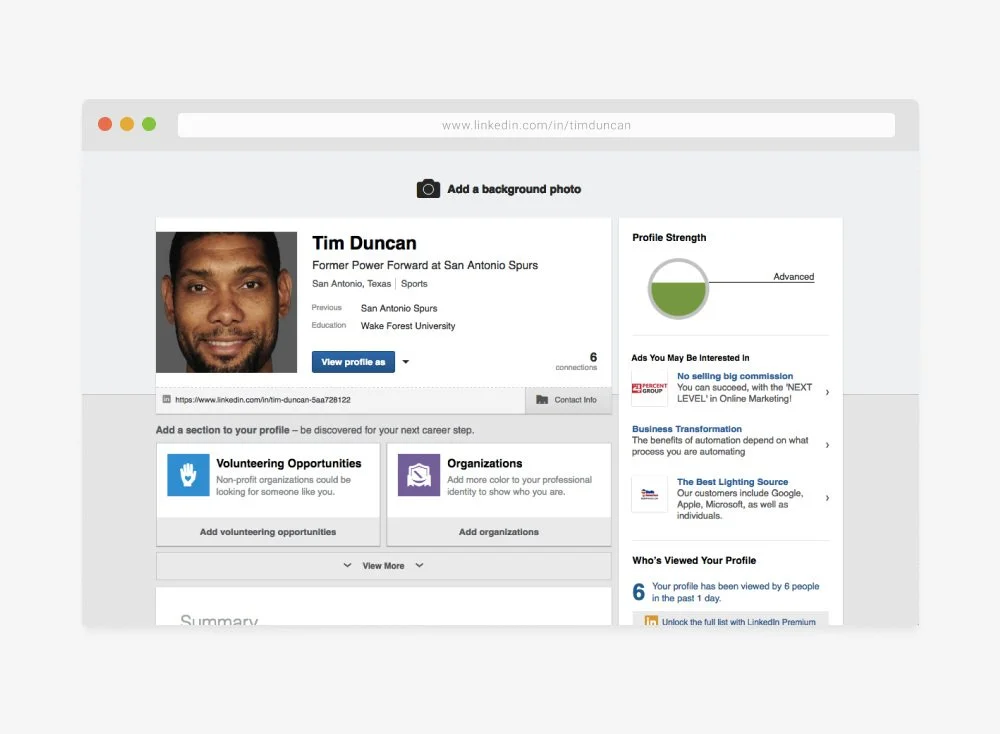Image resolution: width=1000 pixels, height=734 pixels.
Task: Click San Antonio, Texas location text
Action: [x=351, y=284]
